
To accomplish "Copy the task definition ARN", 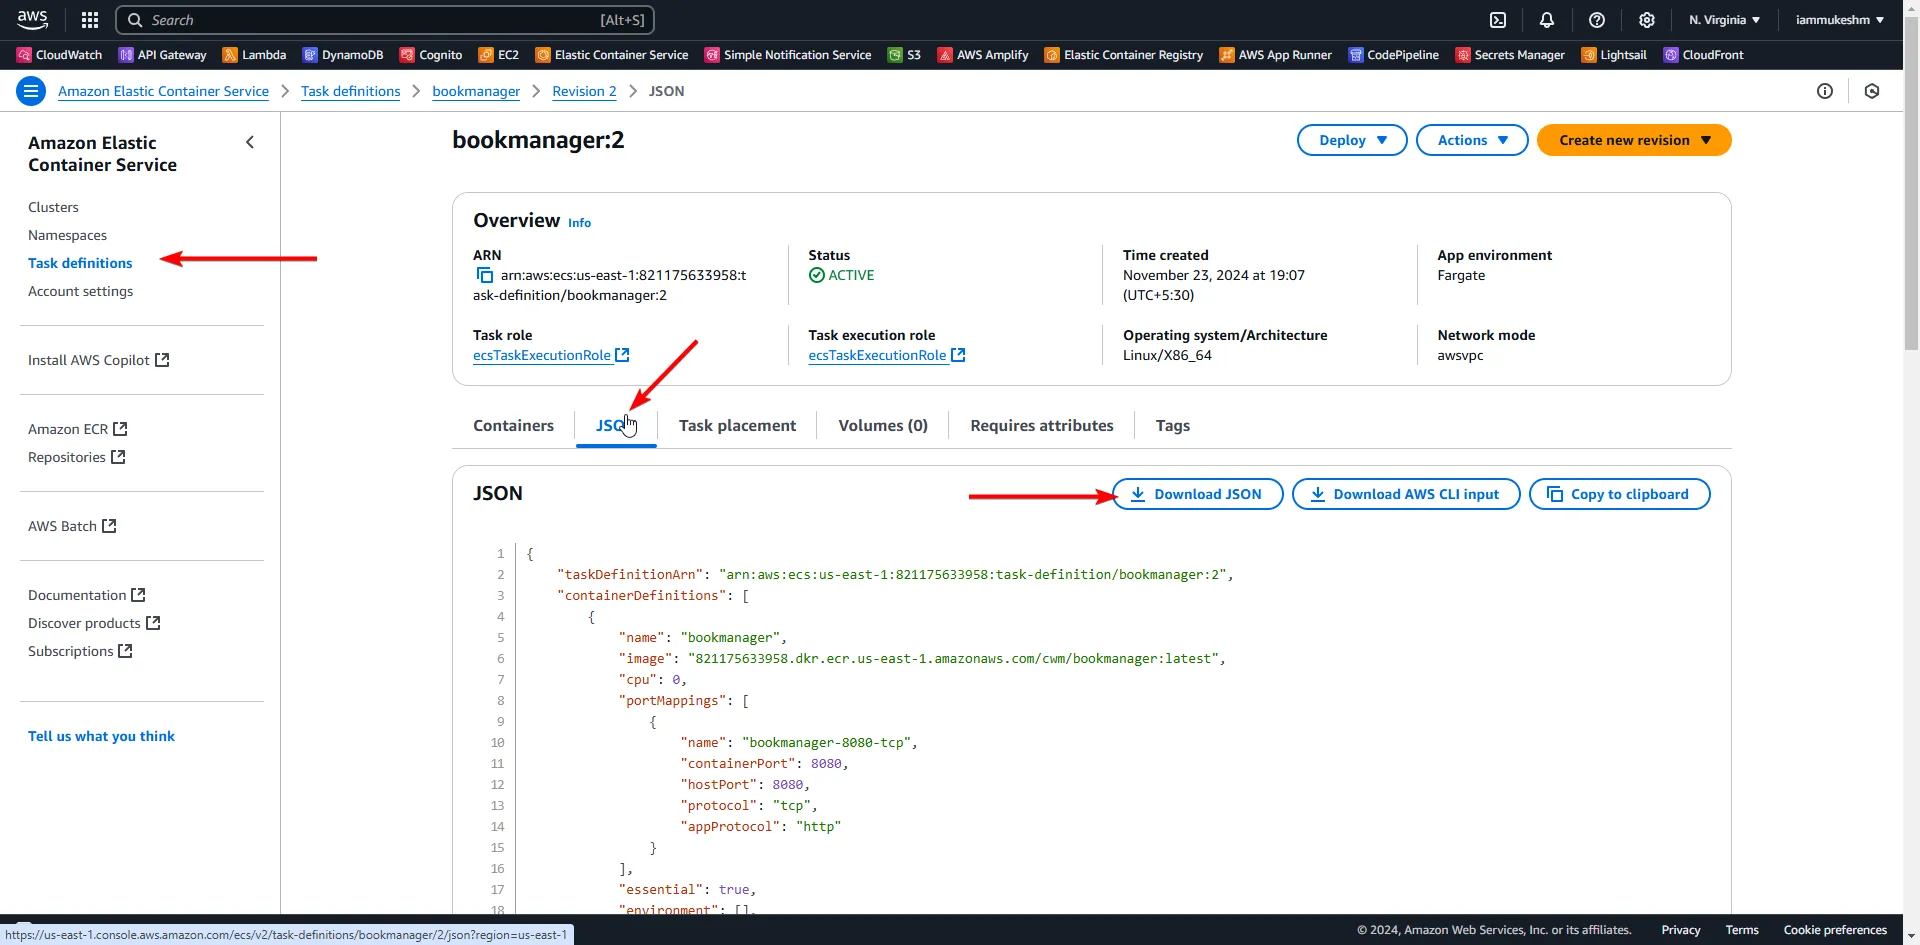I will (483, 275).
